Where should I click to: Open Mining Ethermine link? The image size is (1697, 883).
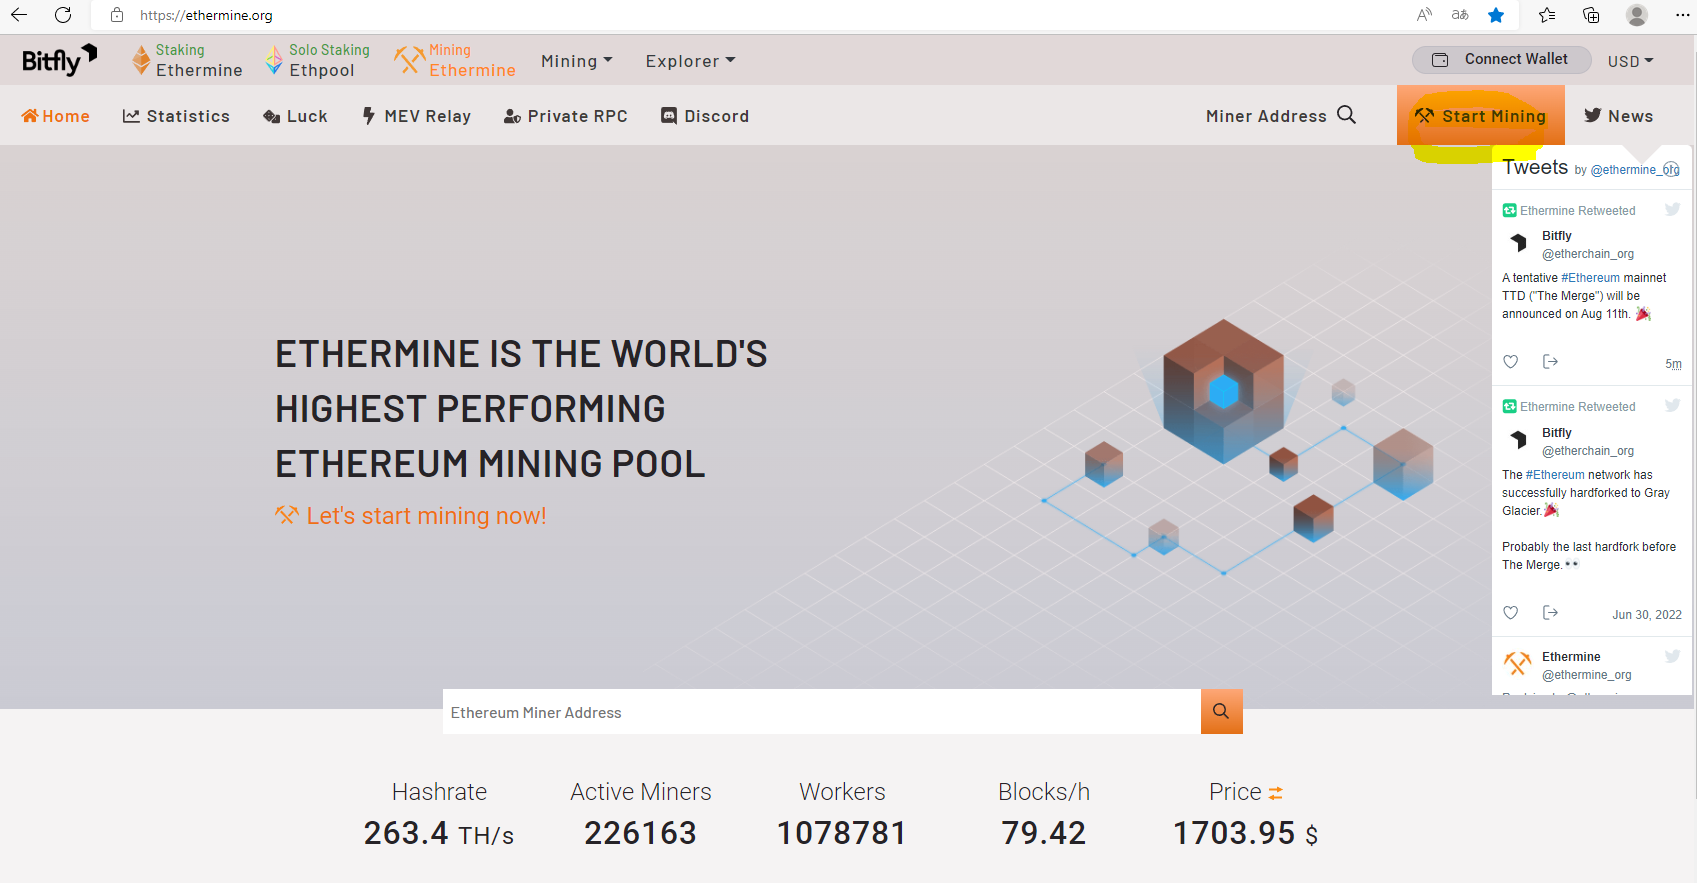[x=455, y=60]
